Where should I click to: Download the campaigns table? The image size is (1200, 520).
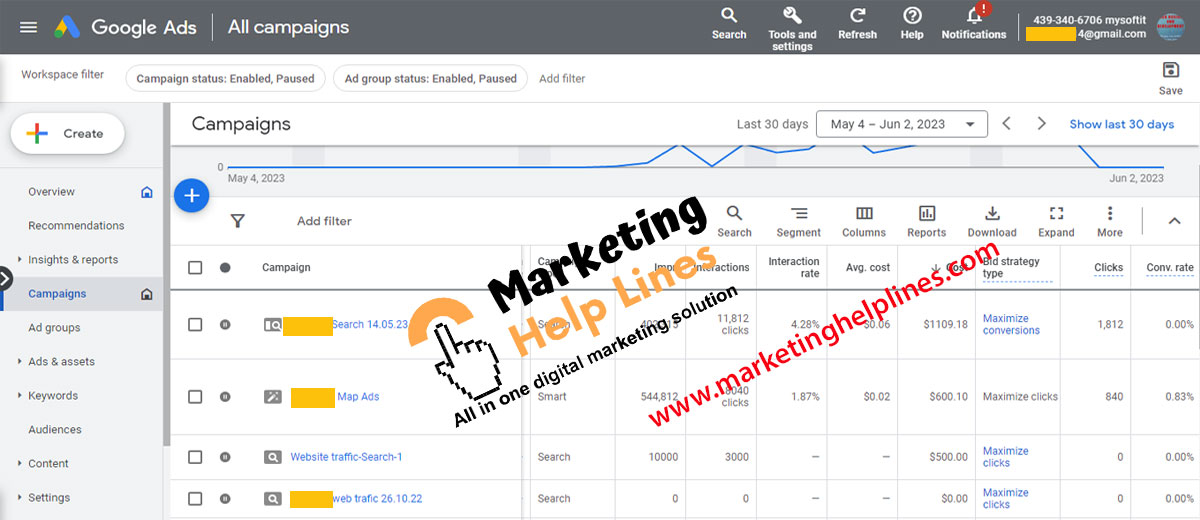[x=992, y=221]
